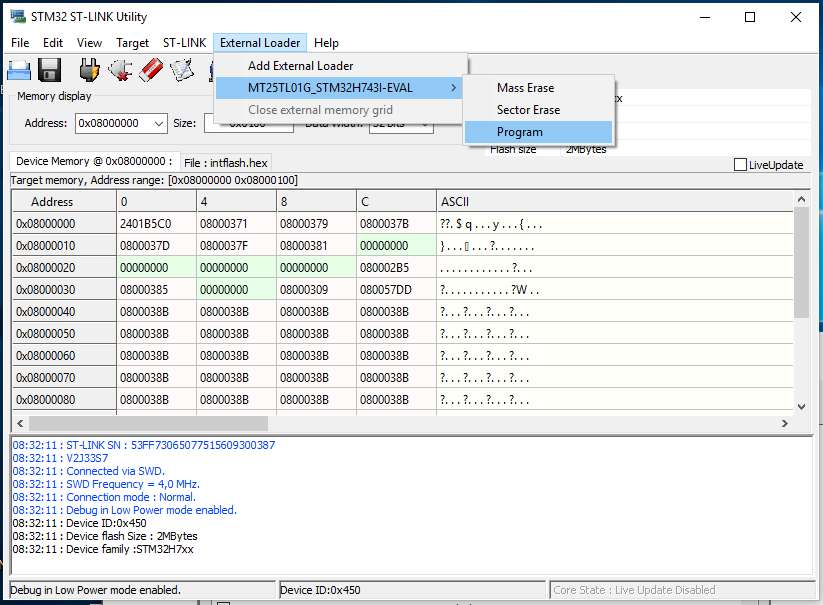This screenshot has width=823, height=605.
Task: Open the Target menu
Action: coord(132,43)
